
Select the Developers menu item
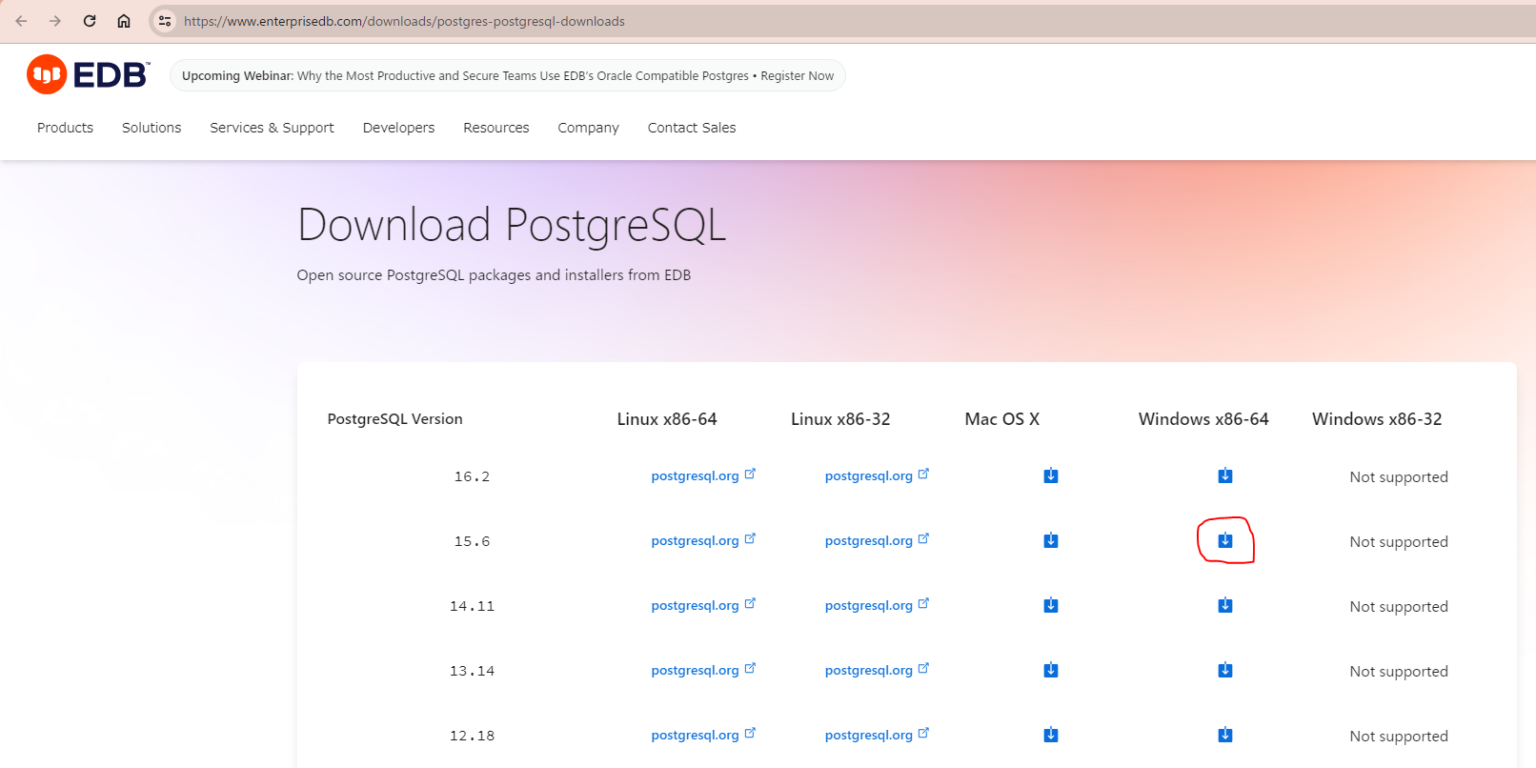tap(398, 127)
